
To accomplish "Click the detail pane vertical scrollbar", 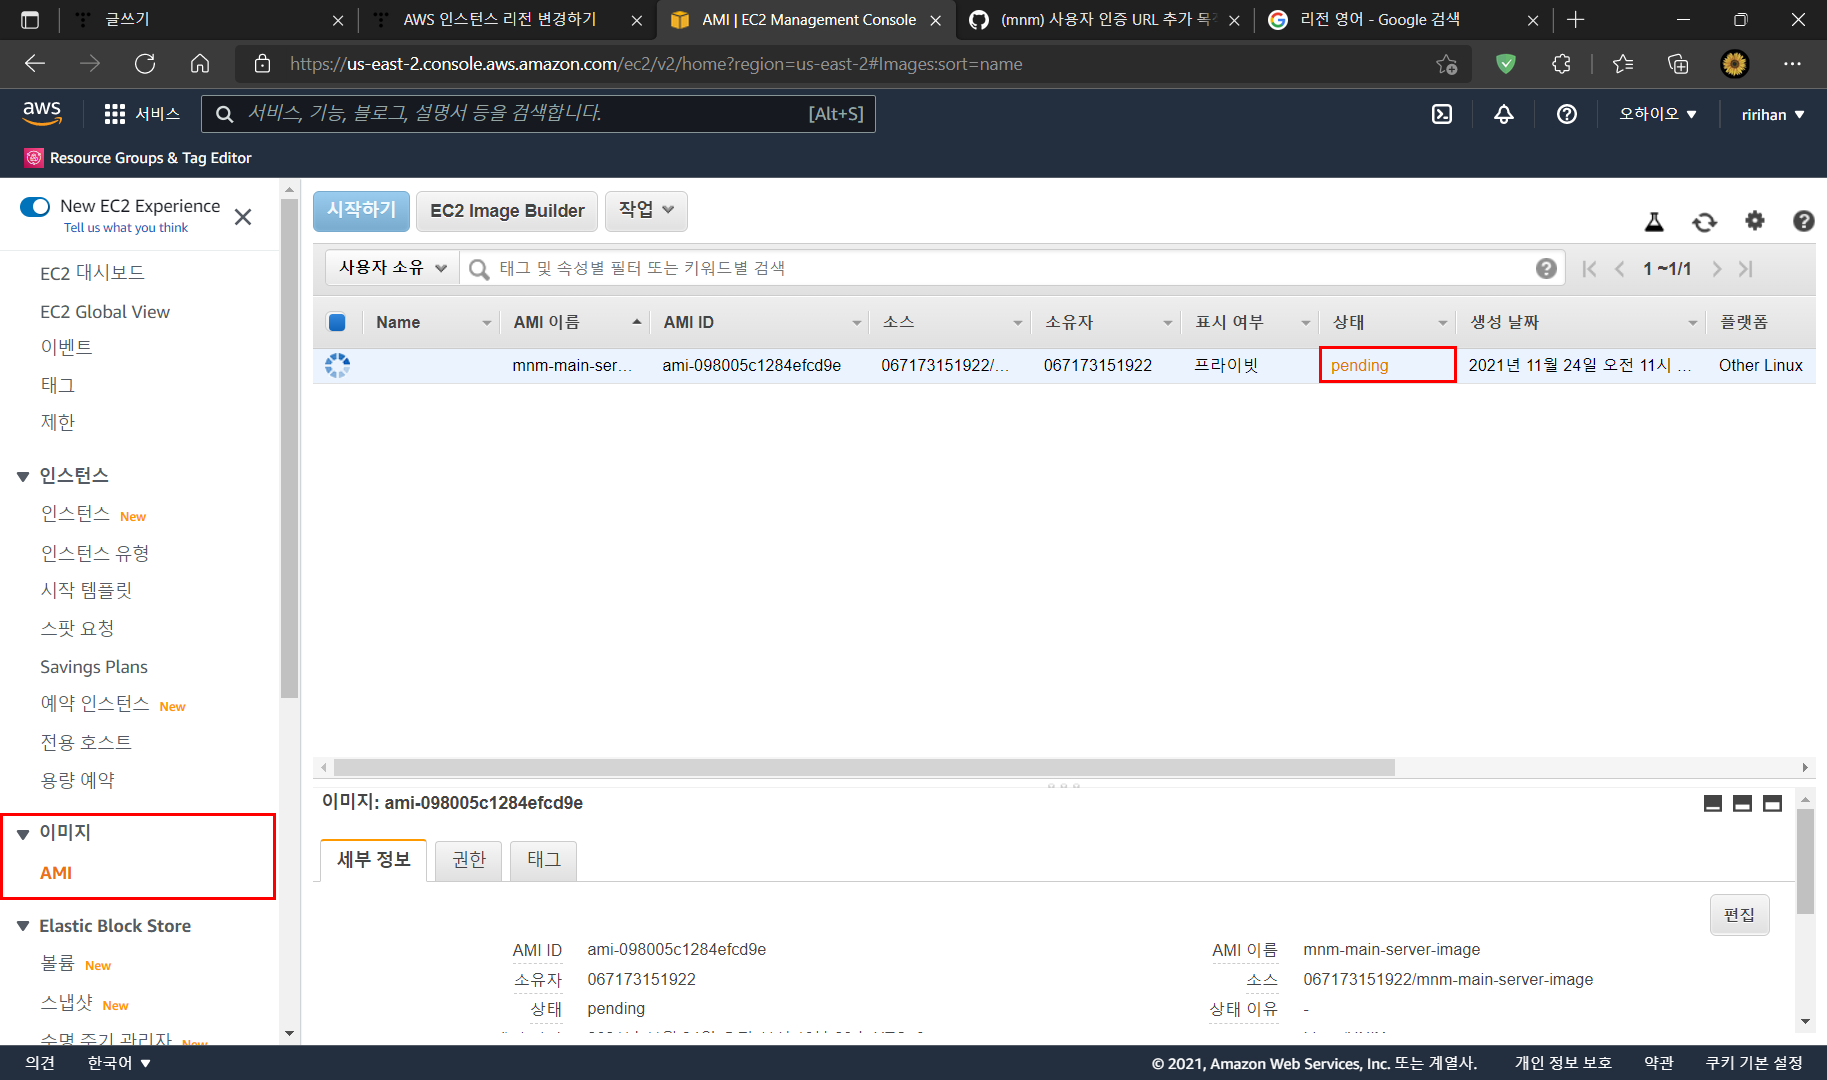I will pyautogui.click(x=1805, y=862).
